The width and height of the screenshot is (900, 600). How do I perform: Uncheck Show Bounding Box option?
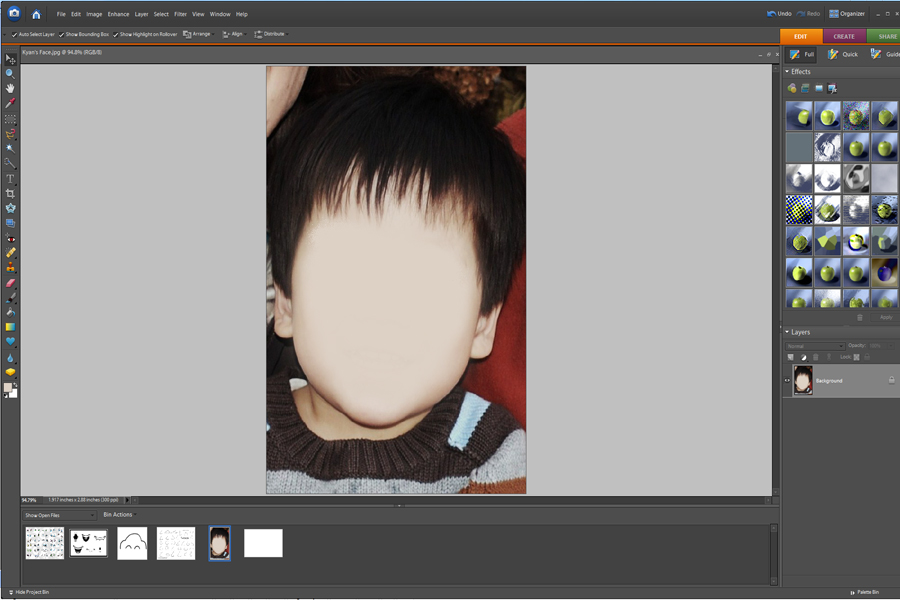tap(62, 34)
